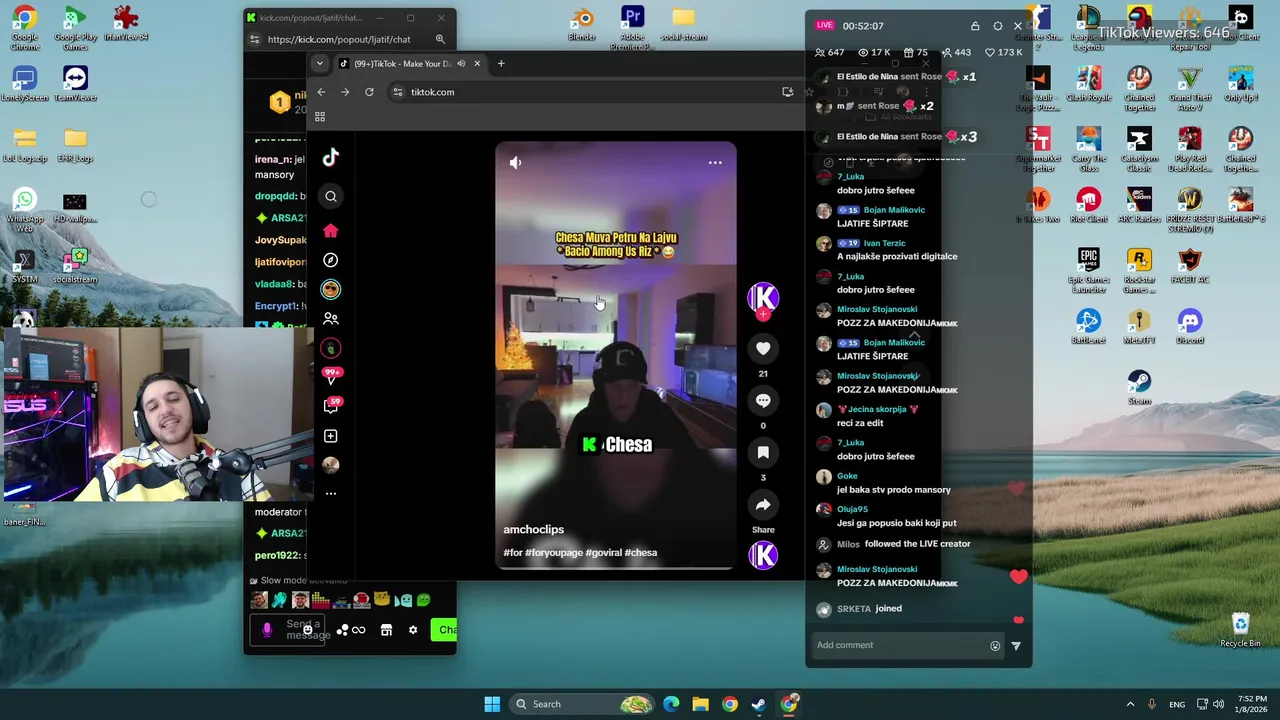1280x720 pixels.
Task: Toggle purple microphone in Kick chat
Action: (x=267, y=630)
